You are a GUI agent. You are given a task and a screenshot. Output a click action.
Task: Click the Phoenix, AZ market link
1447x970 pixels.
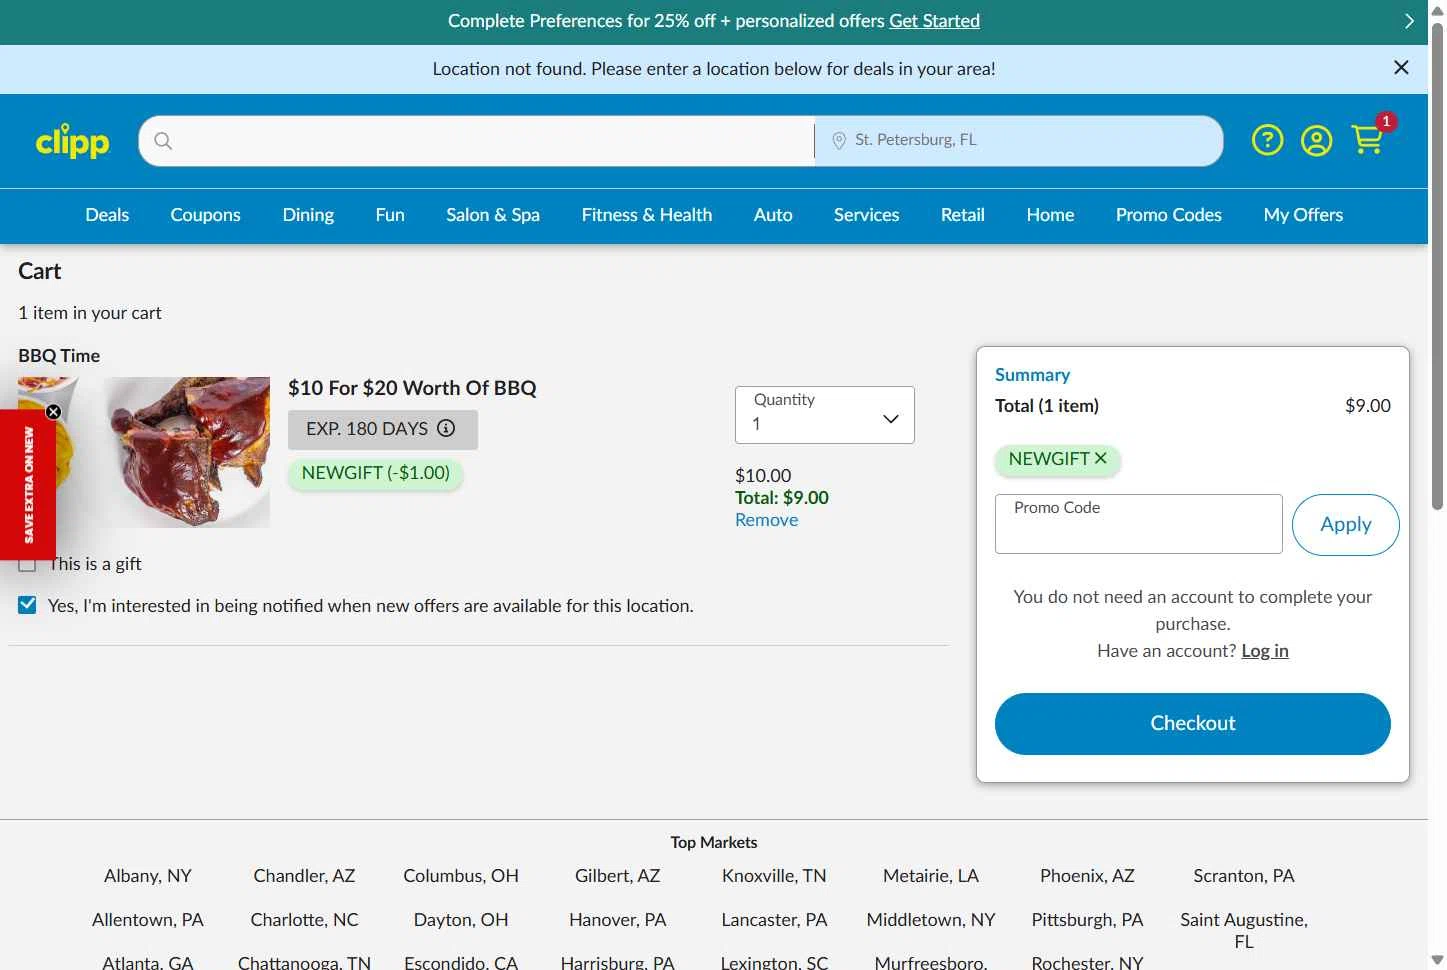pos(1088,876)
